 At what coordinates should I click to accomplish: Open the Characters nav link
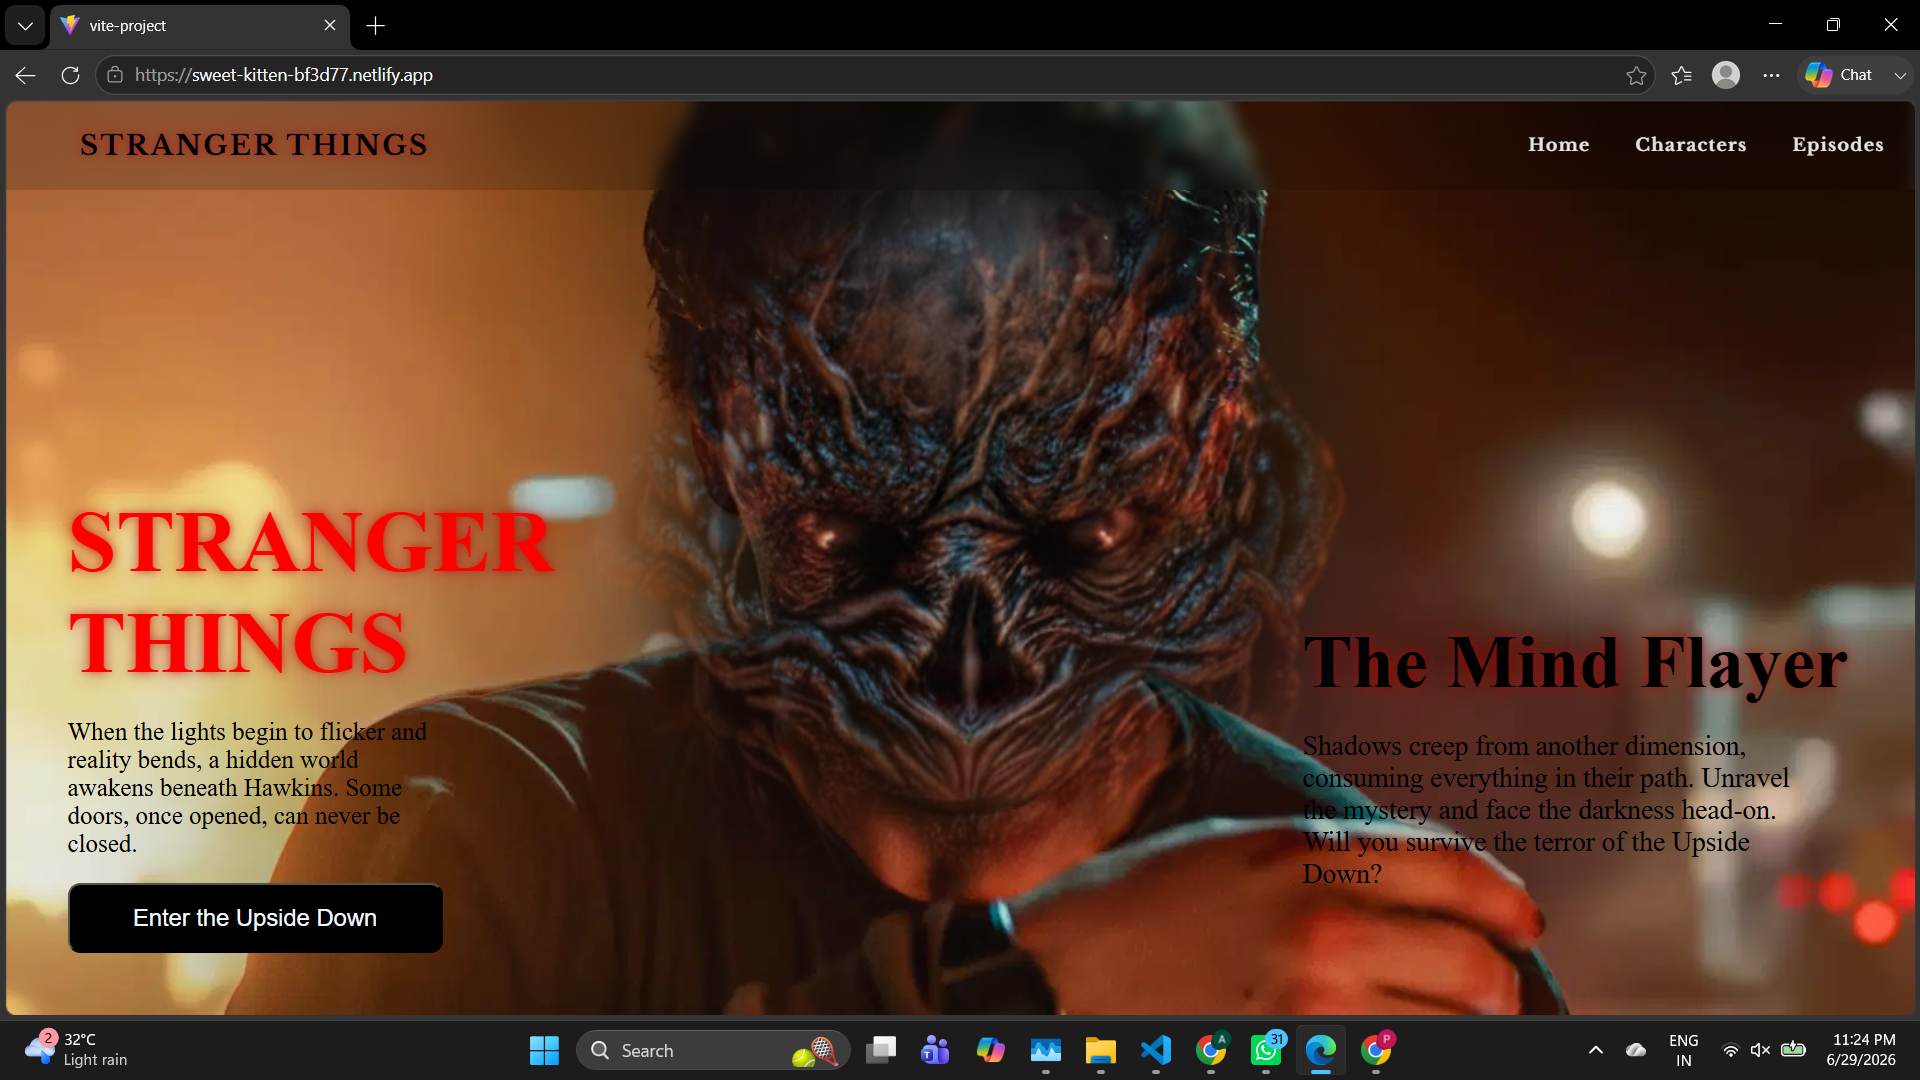tap(1691, 145)
